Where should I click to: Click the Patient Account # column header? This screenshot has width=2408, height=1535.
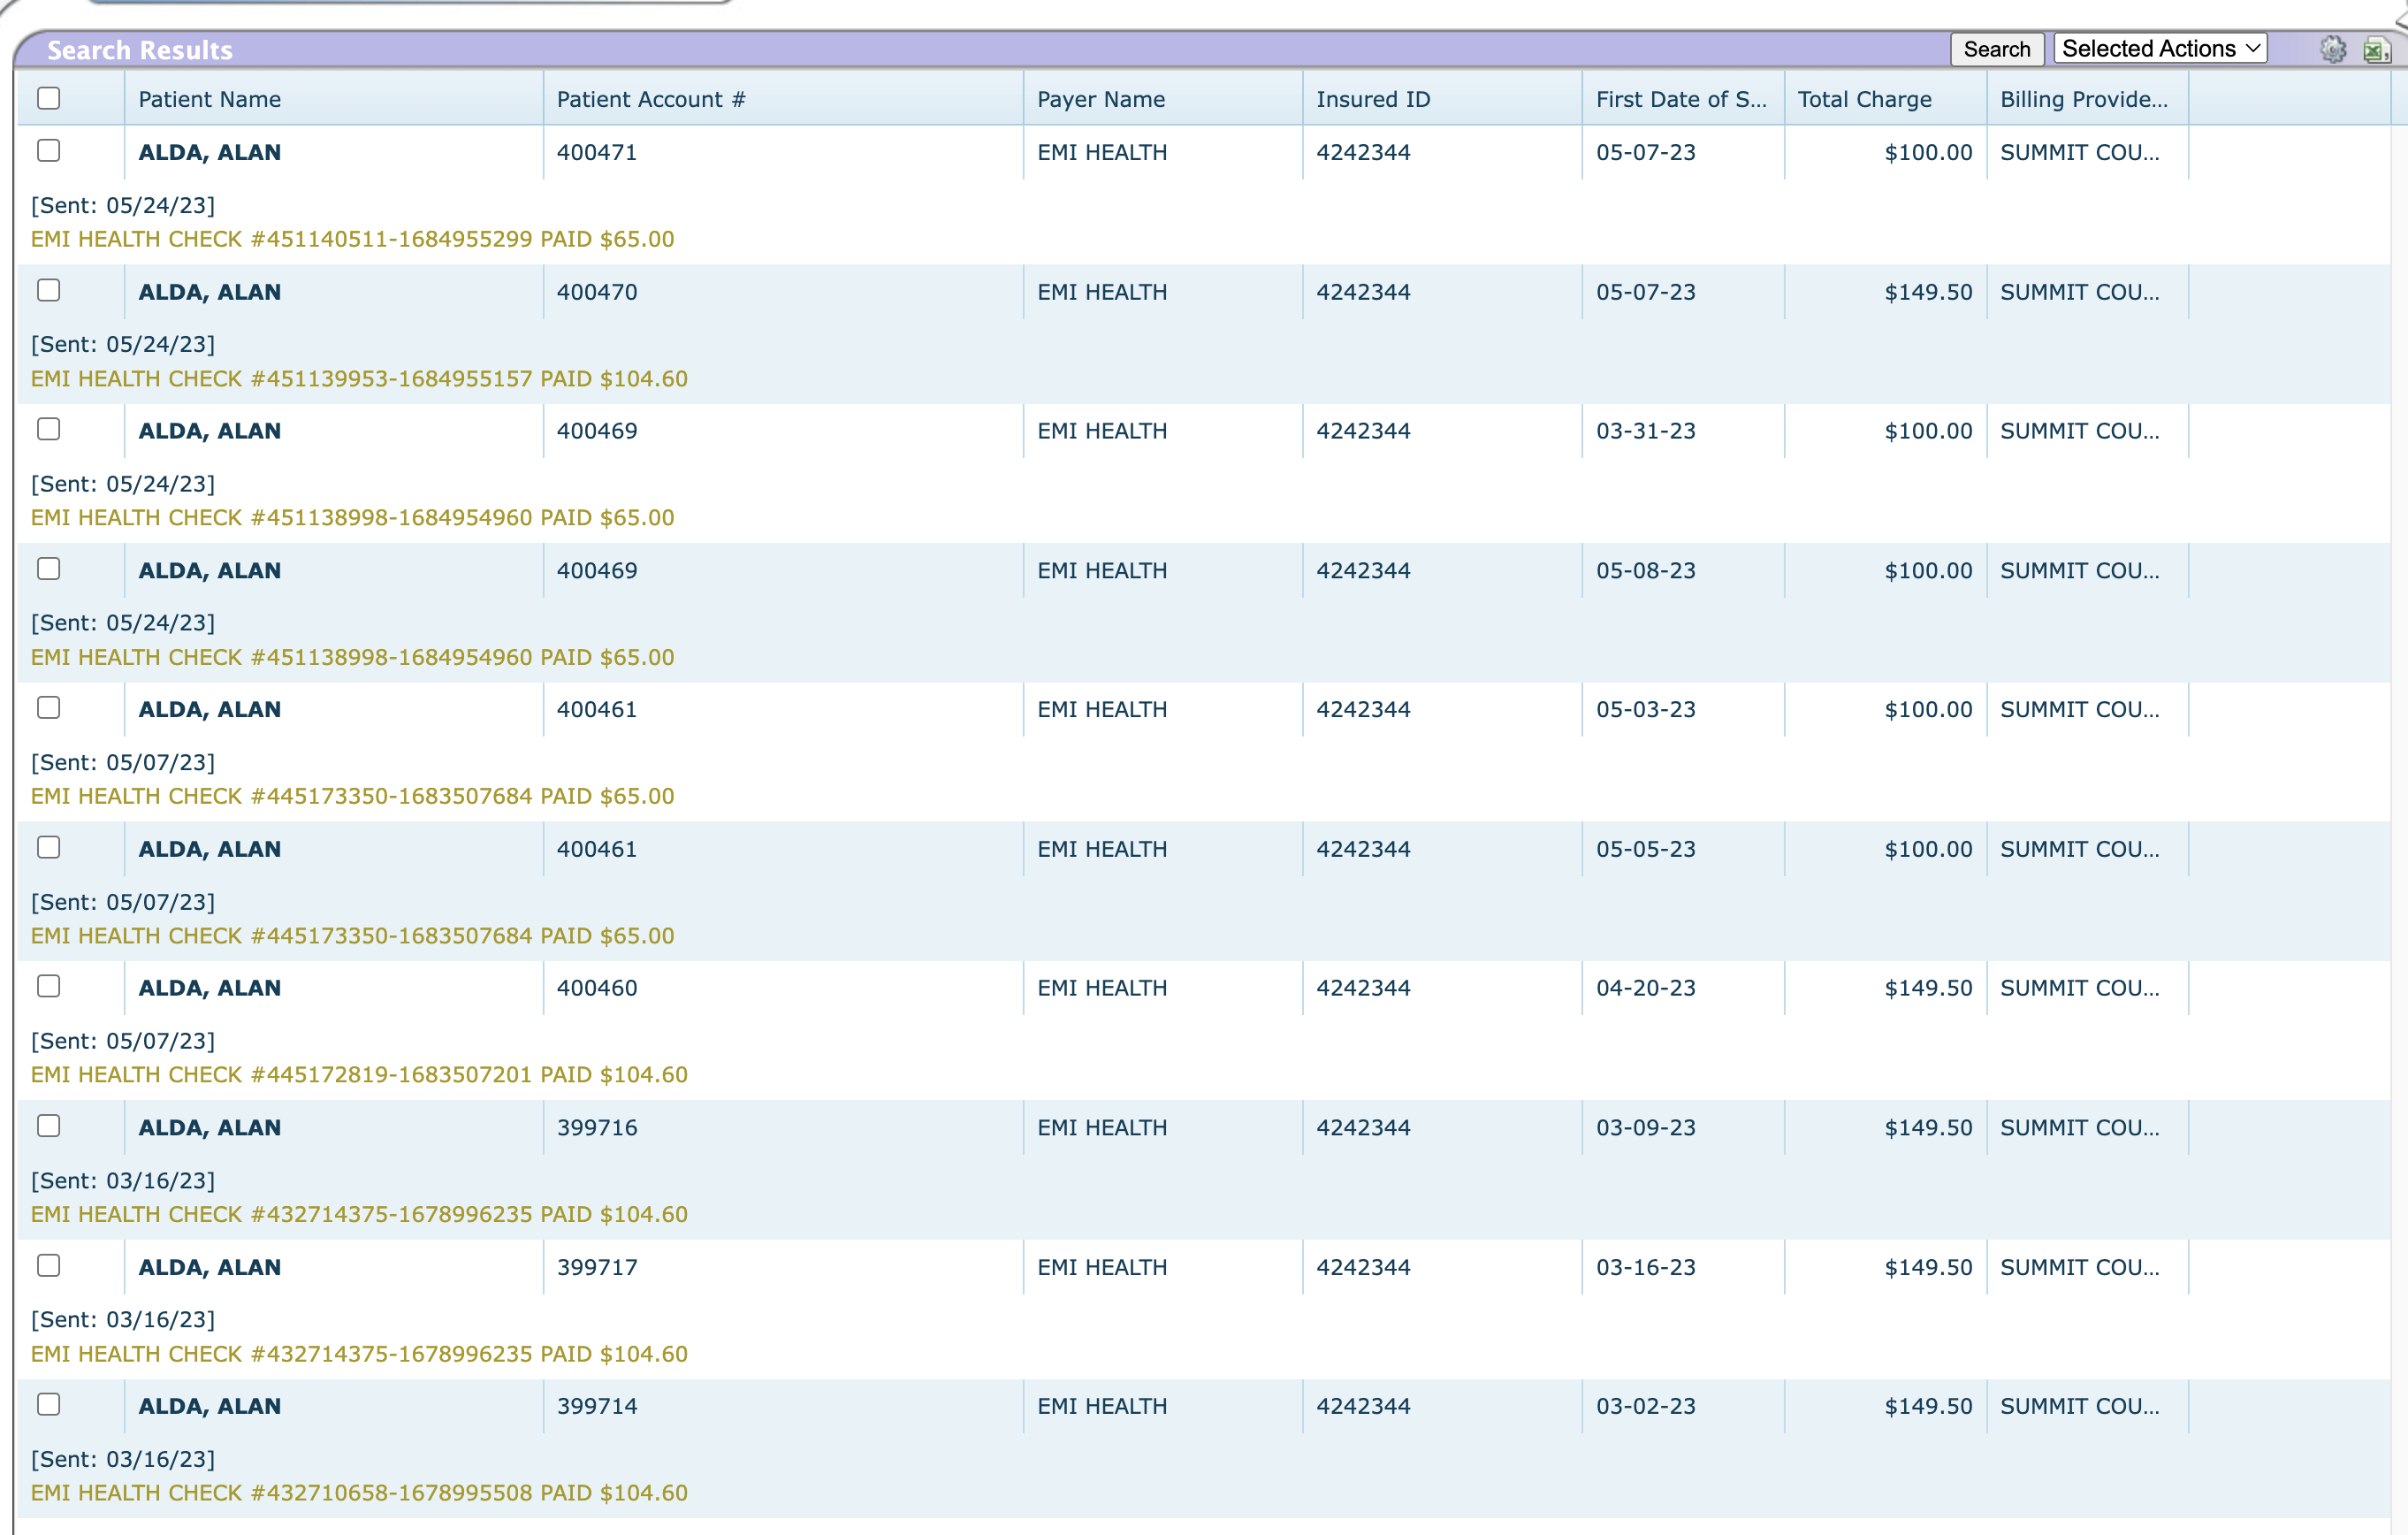(x=650, y=99)
